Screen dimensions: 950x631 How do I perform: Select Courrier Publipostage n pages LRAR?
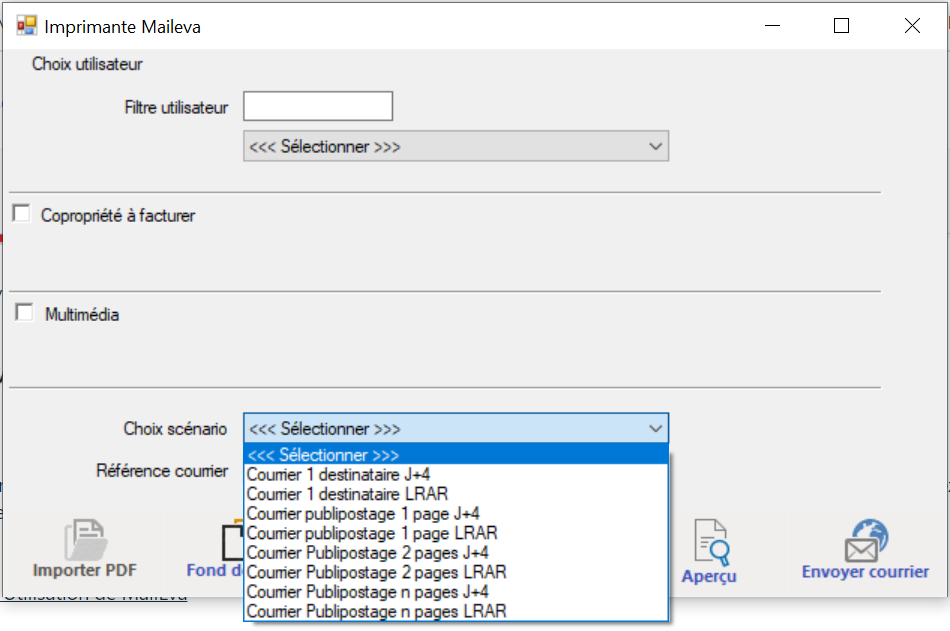point(456,610)
